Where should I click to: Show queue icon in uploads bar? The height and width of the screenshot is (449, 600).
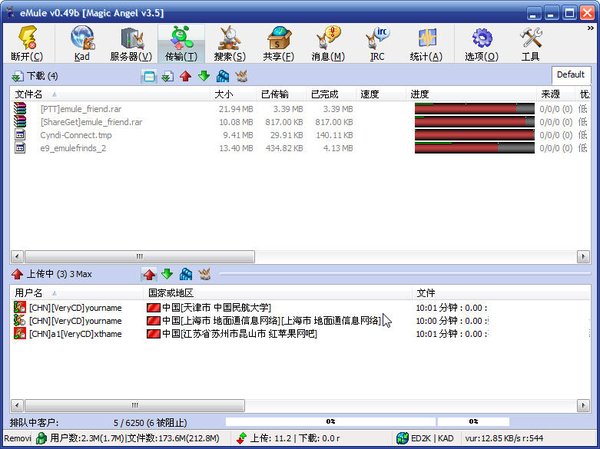pos(186,274)
